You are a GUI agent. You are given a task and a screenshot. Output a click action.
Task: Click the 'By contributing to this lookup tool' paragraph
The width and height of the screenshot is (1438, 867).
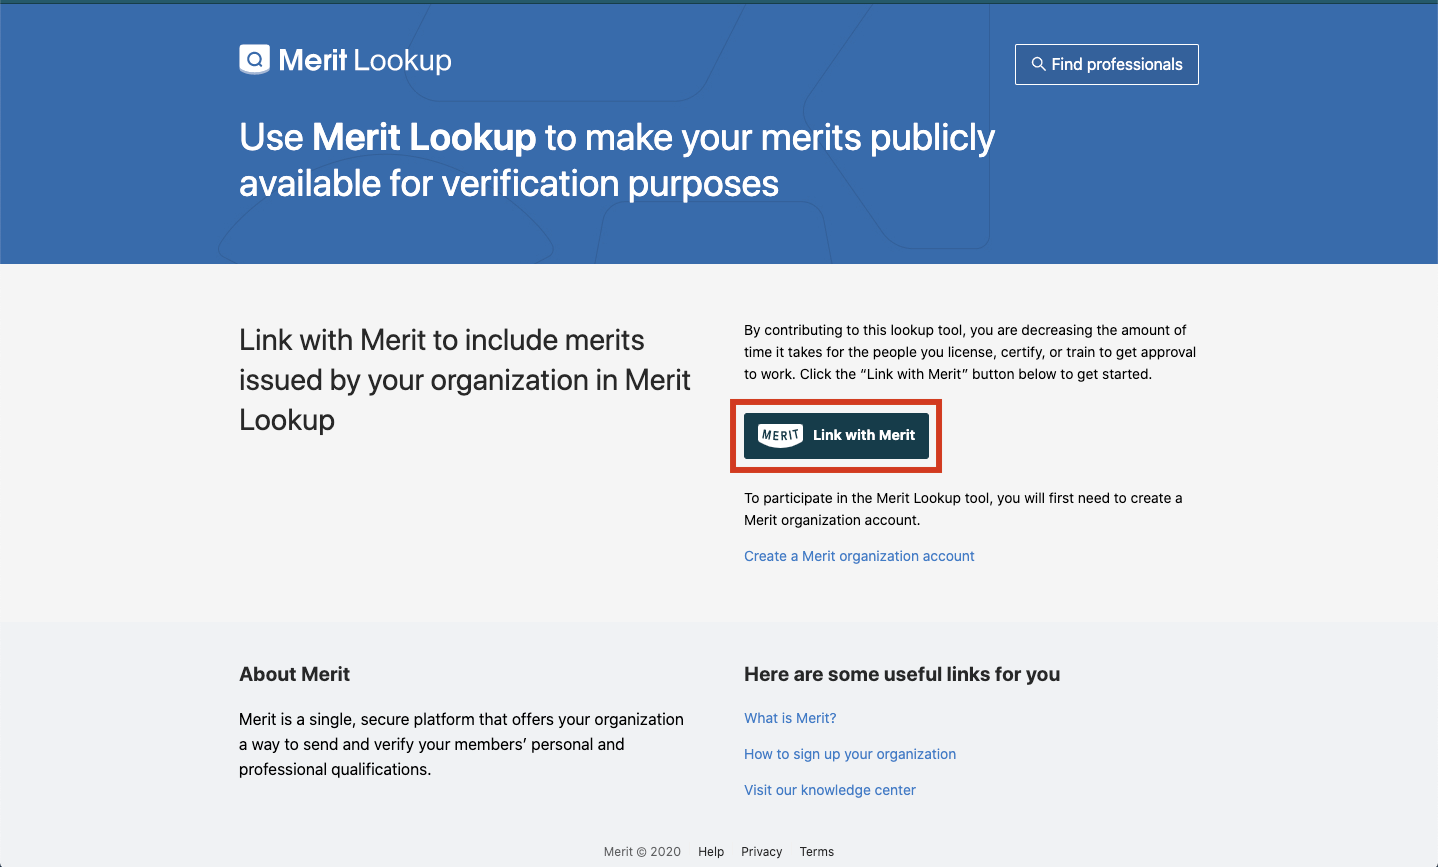click(969, 352)
